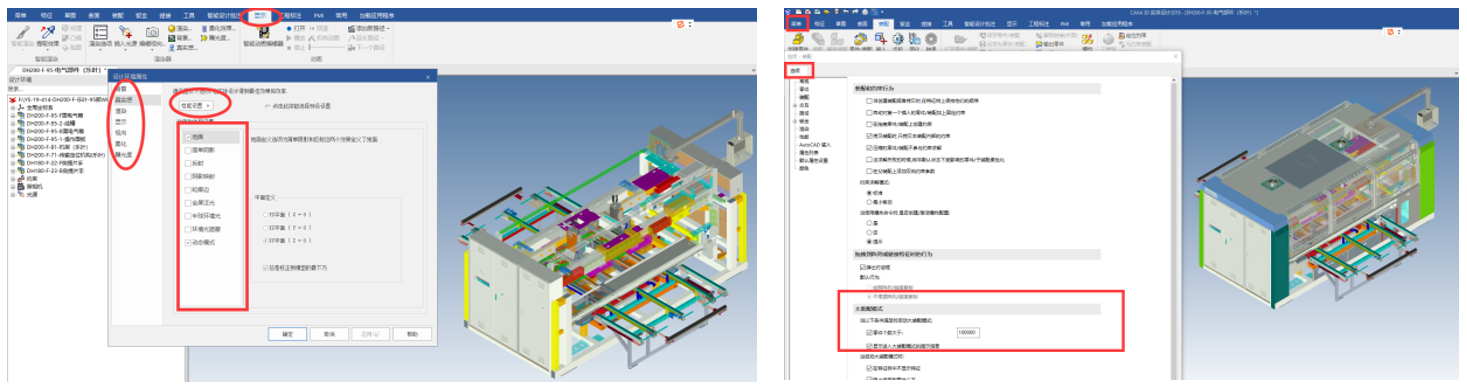Open the 性能设置 dropdown button
Screen dimensions: 1467x392
click(194, 105)
